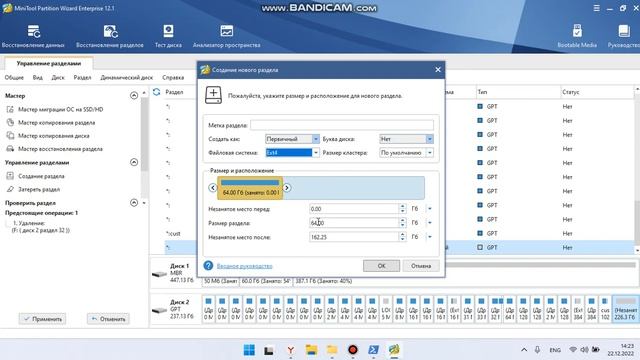
Task: Launch the Disk Test icon
Action: (x=168, y=31)
